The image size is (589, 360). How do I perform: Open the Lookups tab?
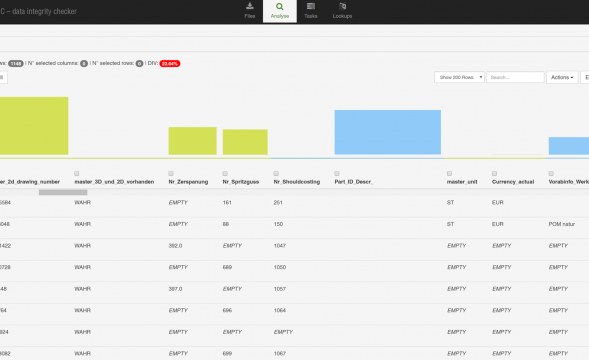pyautogui.click(x=342, y=11)
